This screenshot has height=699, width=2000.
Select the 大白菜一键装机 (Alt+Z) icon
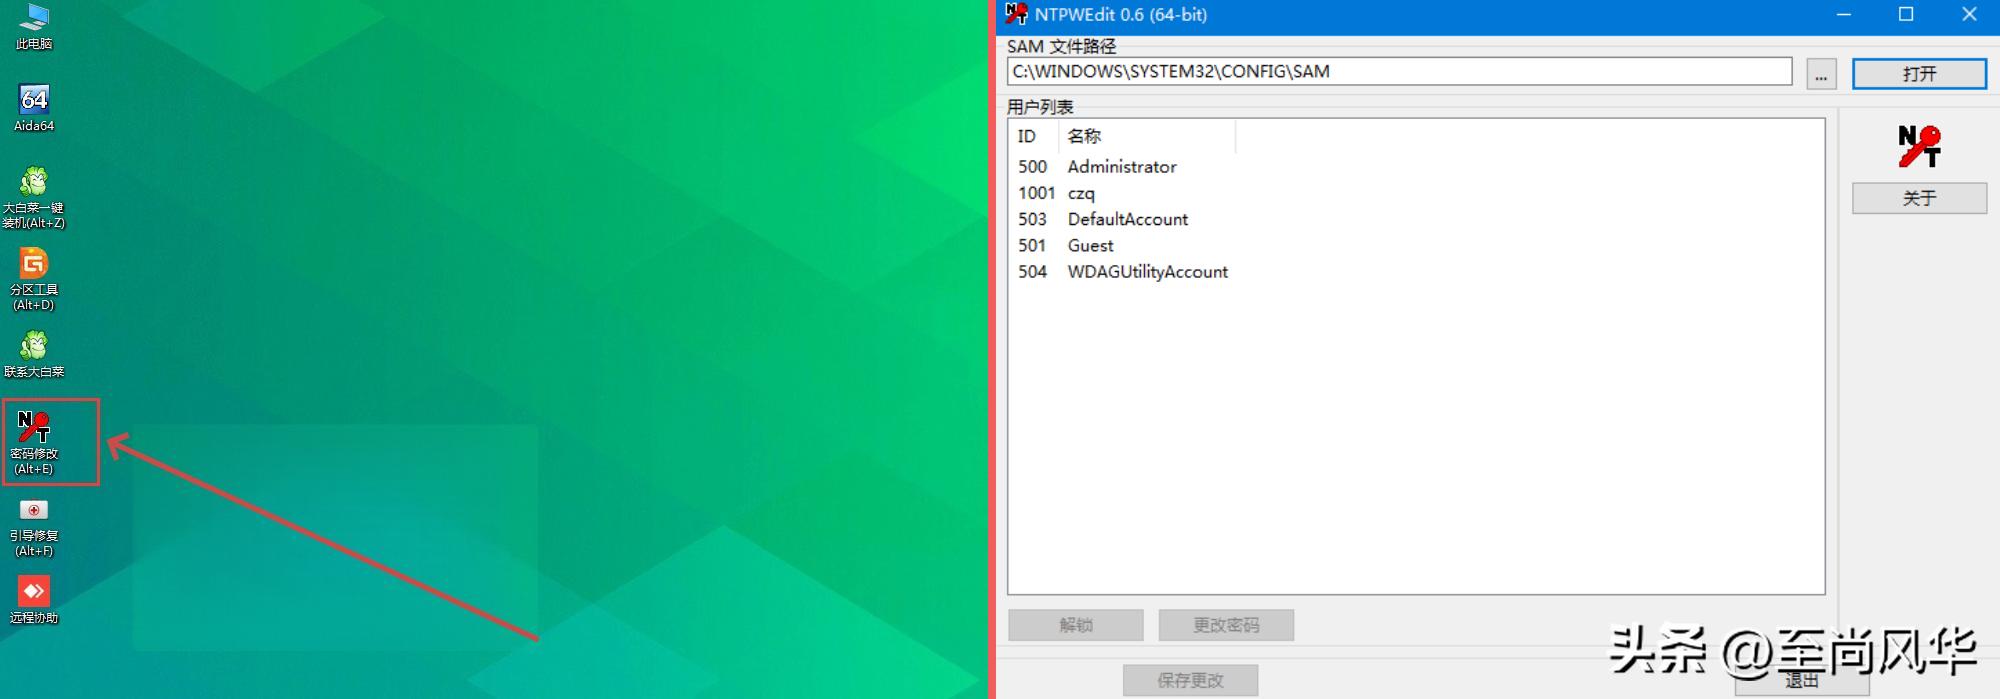(34, 197)
